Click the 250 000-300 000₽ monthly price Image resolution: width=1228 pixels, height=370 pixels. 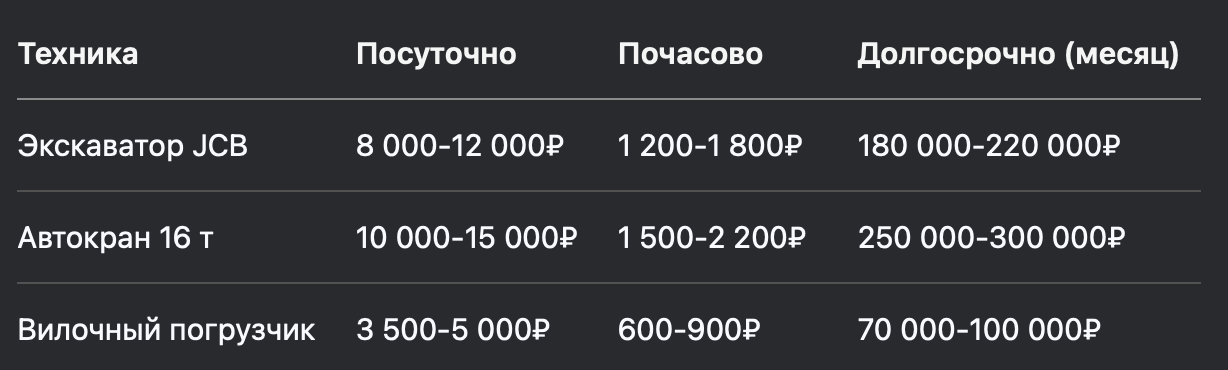click(991, 238)
